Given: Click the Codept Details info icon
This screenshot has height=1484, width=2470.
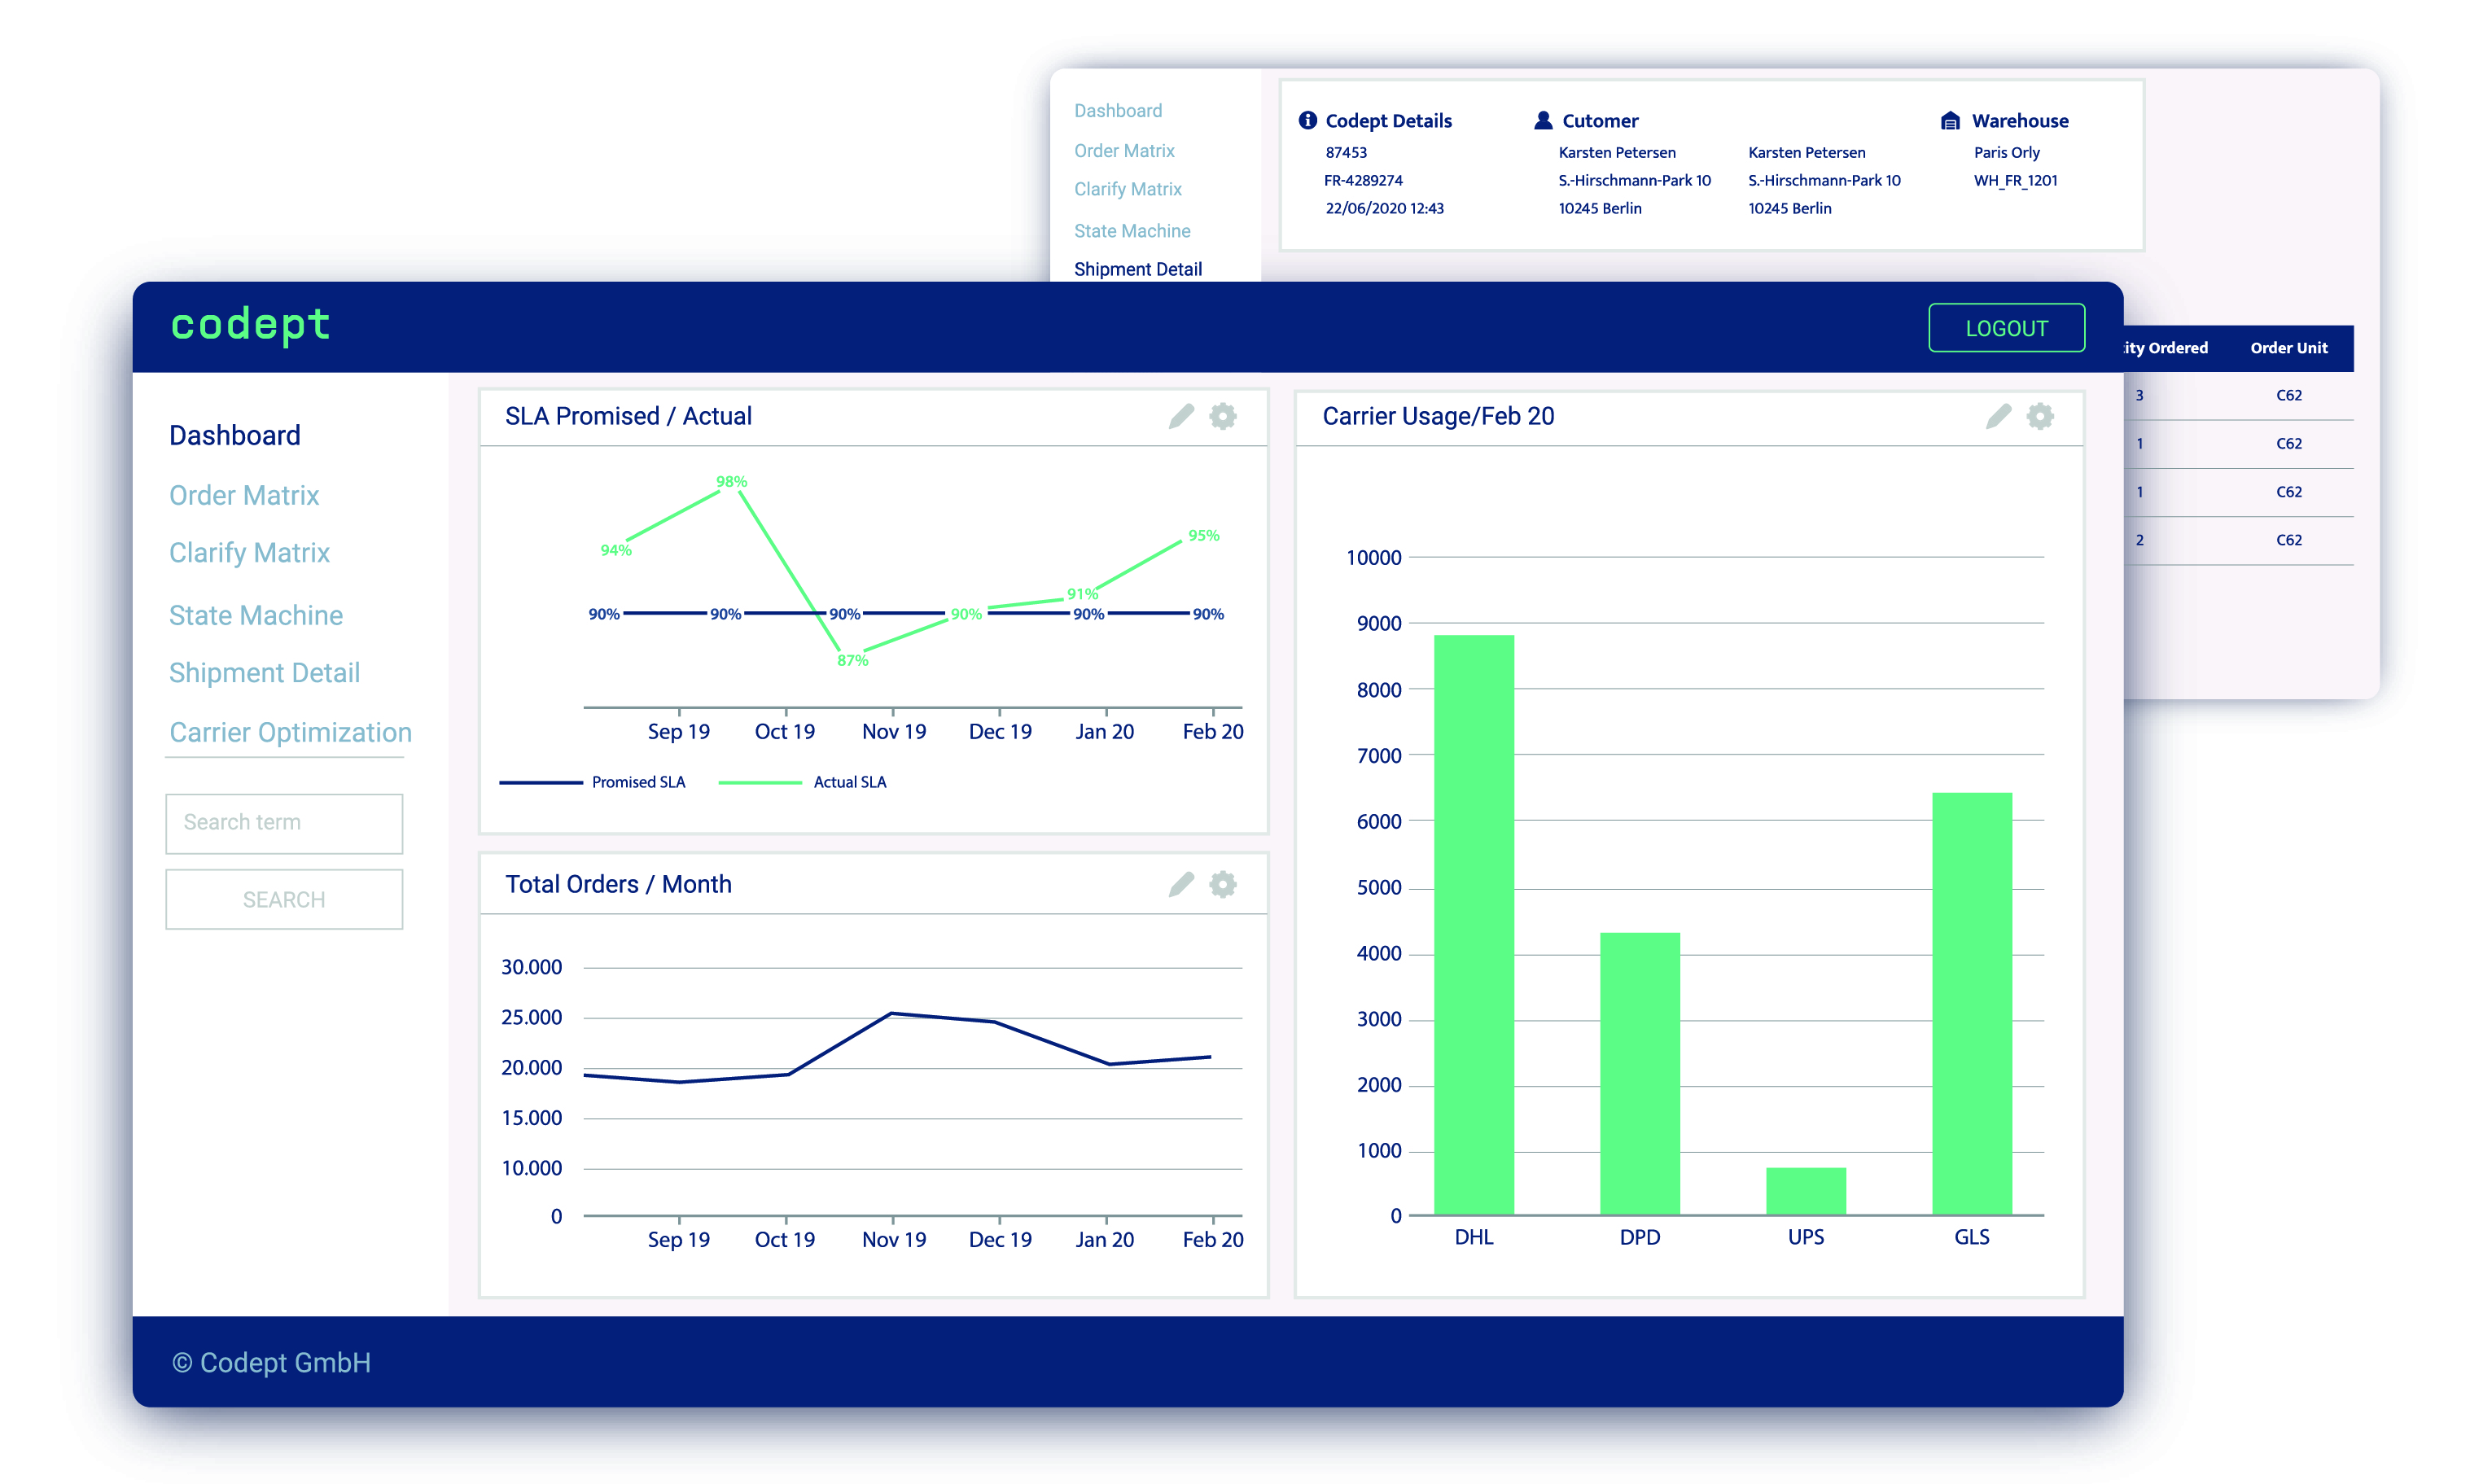Looking at the screenshot, I should pos(1307,120).
